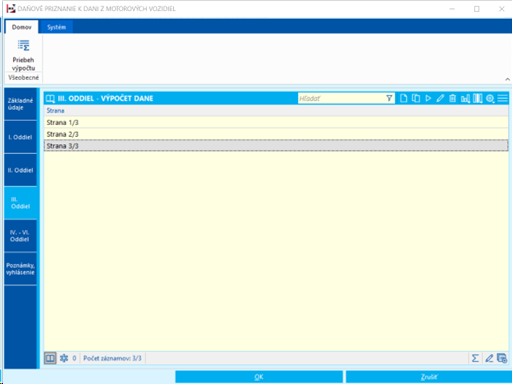The image size is (512, 384).
Task: Click the snowflake marker icon in status bar
Action: point(64,358)
